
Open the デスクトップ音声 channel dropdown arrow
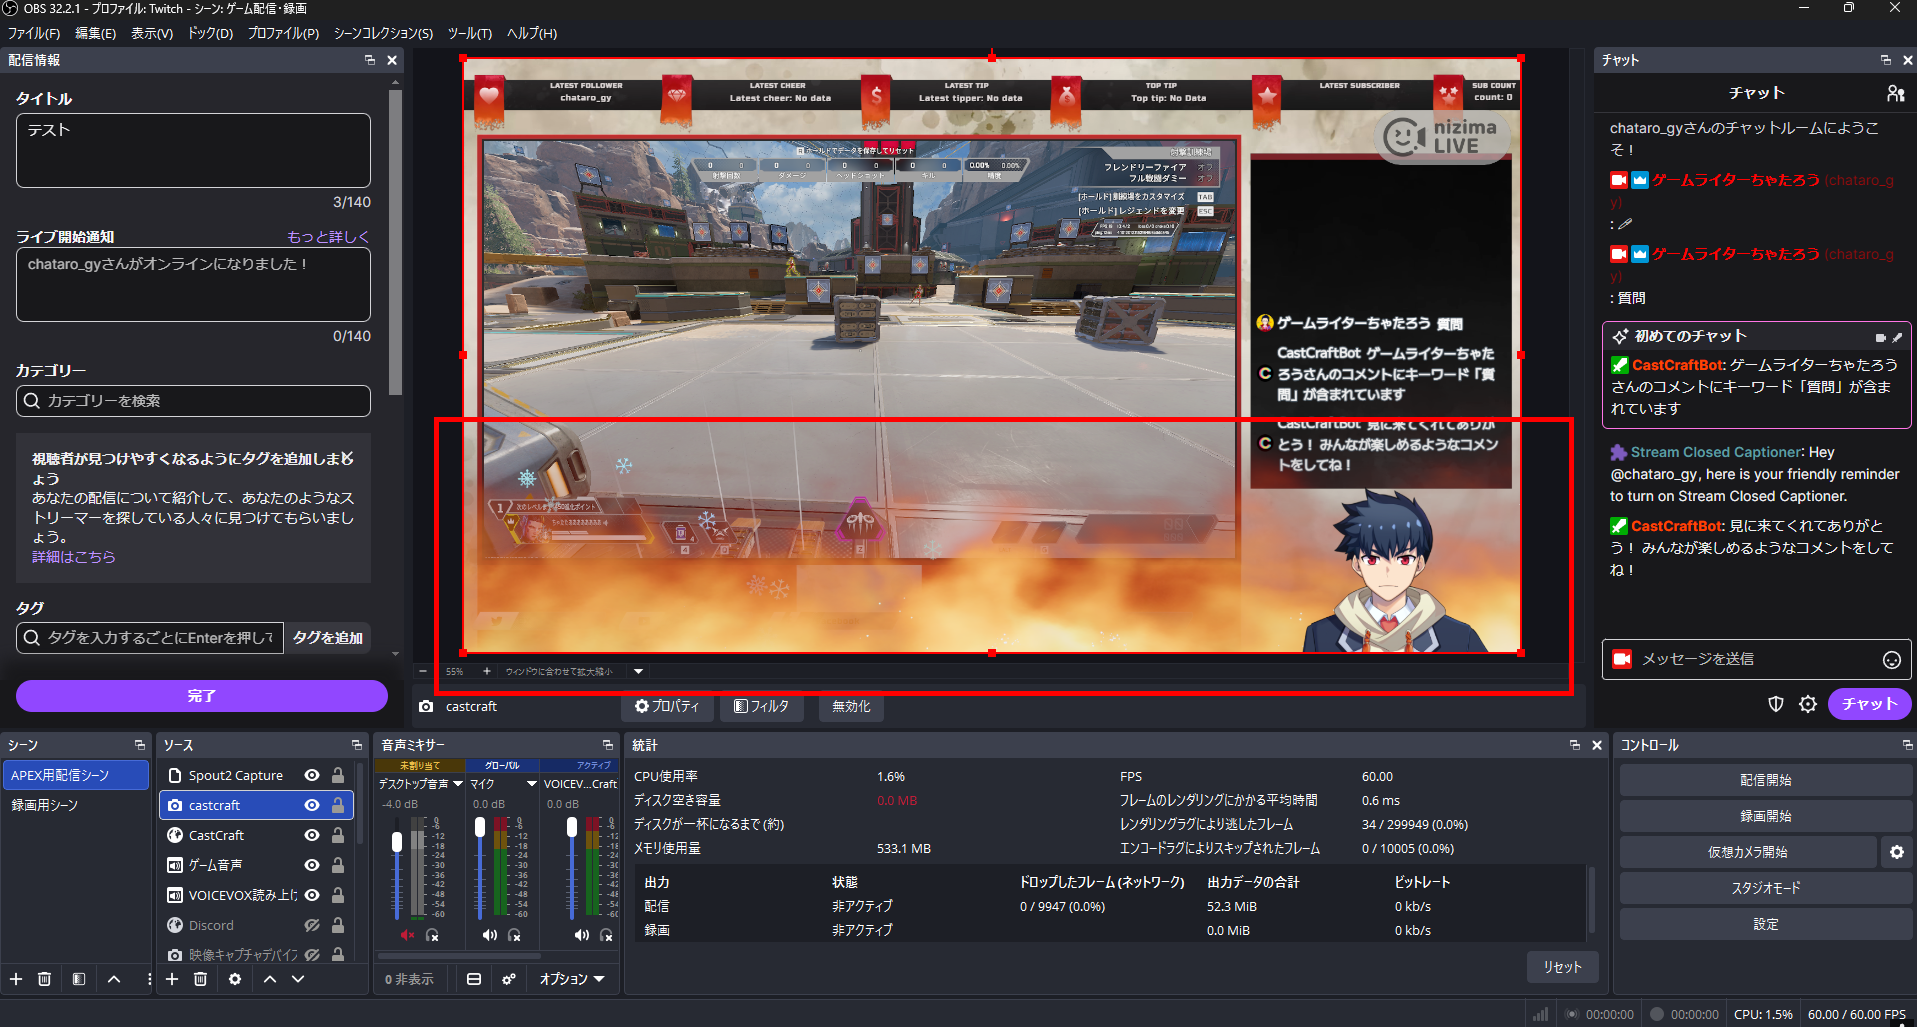tap(458, 784)
